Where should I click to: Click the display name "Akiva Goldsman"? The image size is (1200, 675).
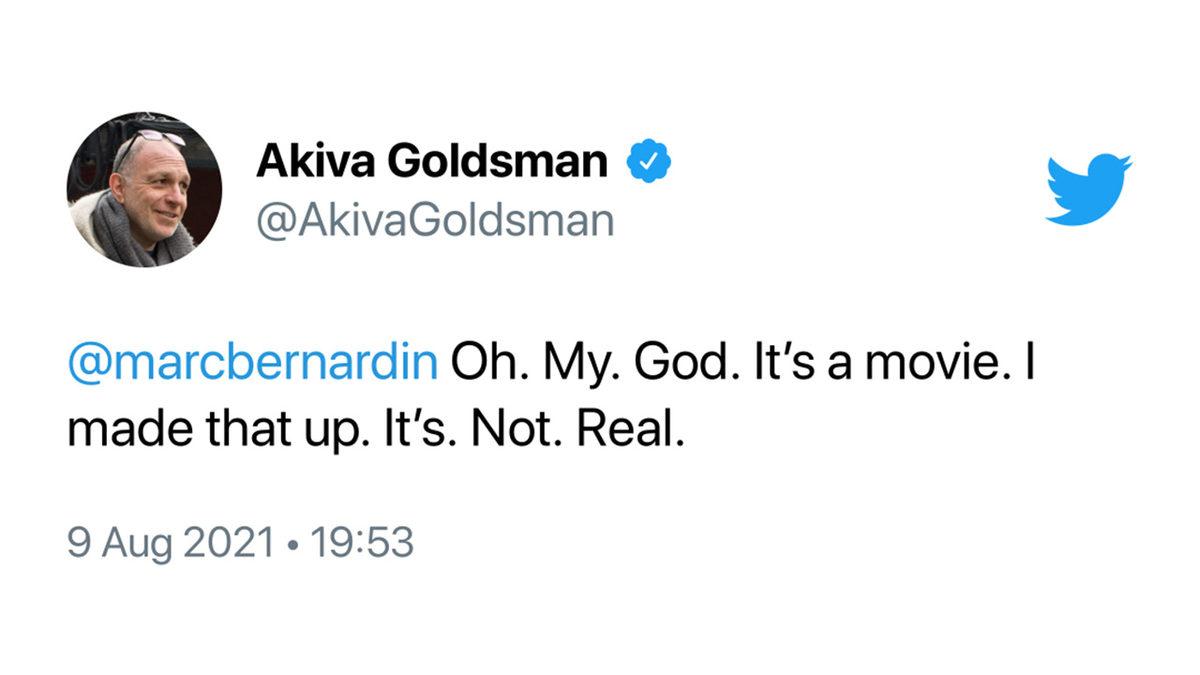coord(432,160)
